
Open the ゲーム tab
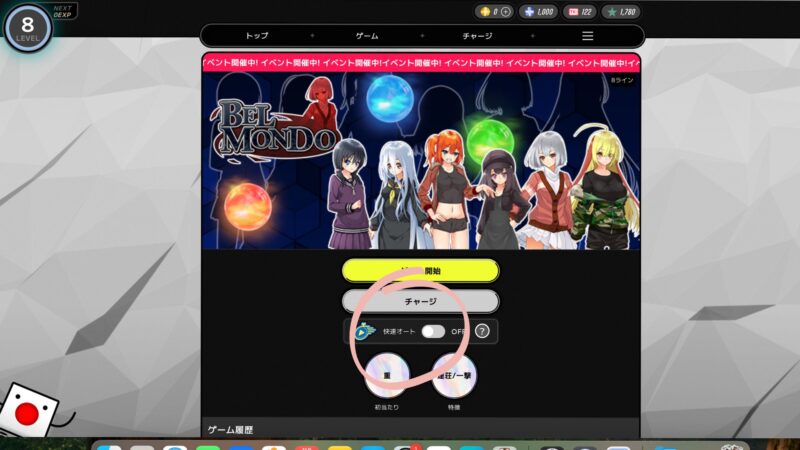point(367,36)
